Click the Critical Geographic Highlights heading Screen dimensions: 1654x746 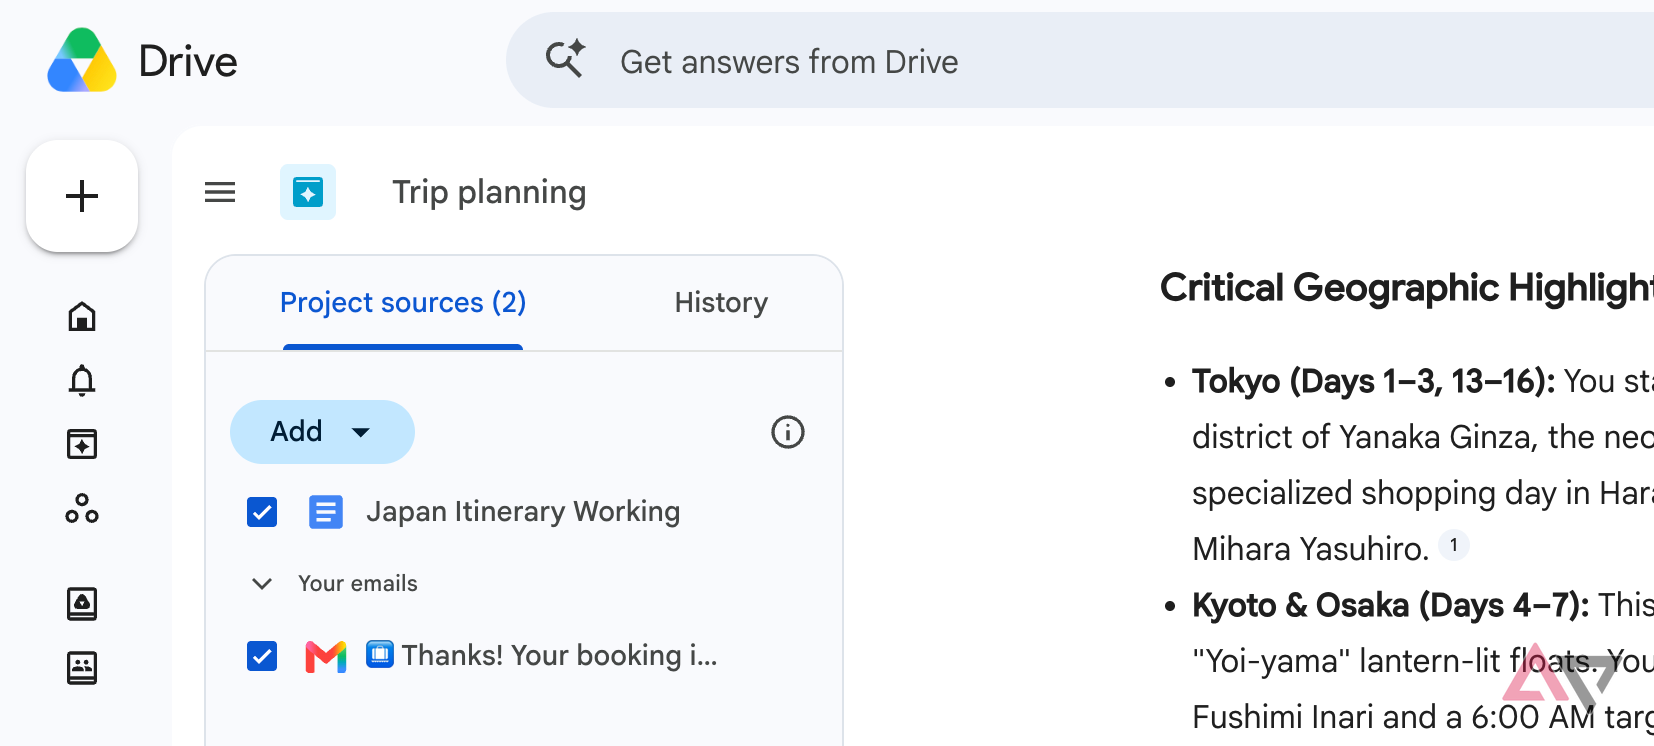[x=1407, y=288]
